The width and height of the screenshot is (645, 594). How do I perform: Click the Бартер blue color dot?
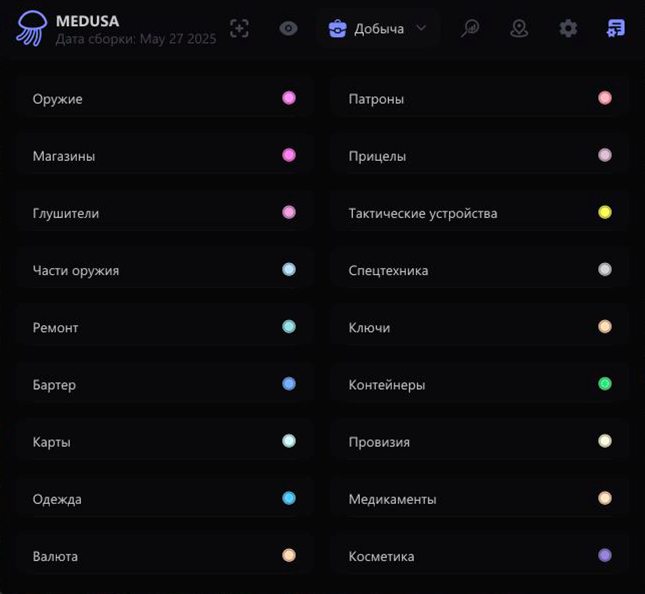click(x=289, y=384)
